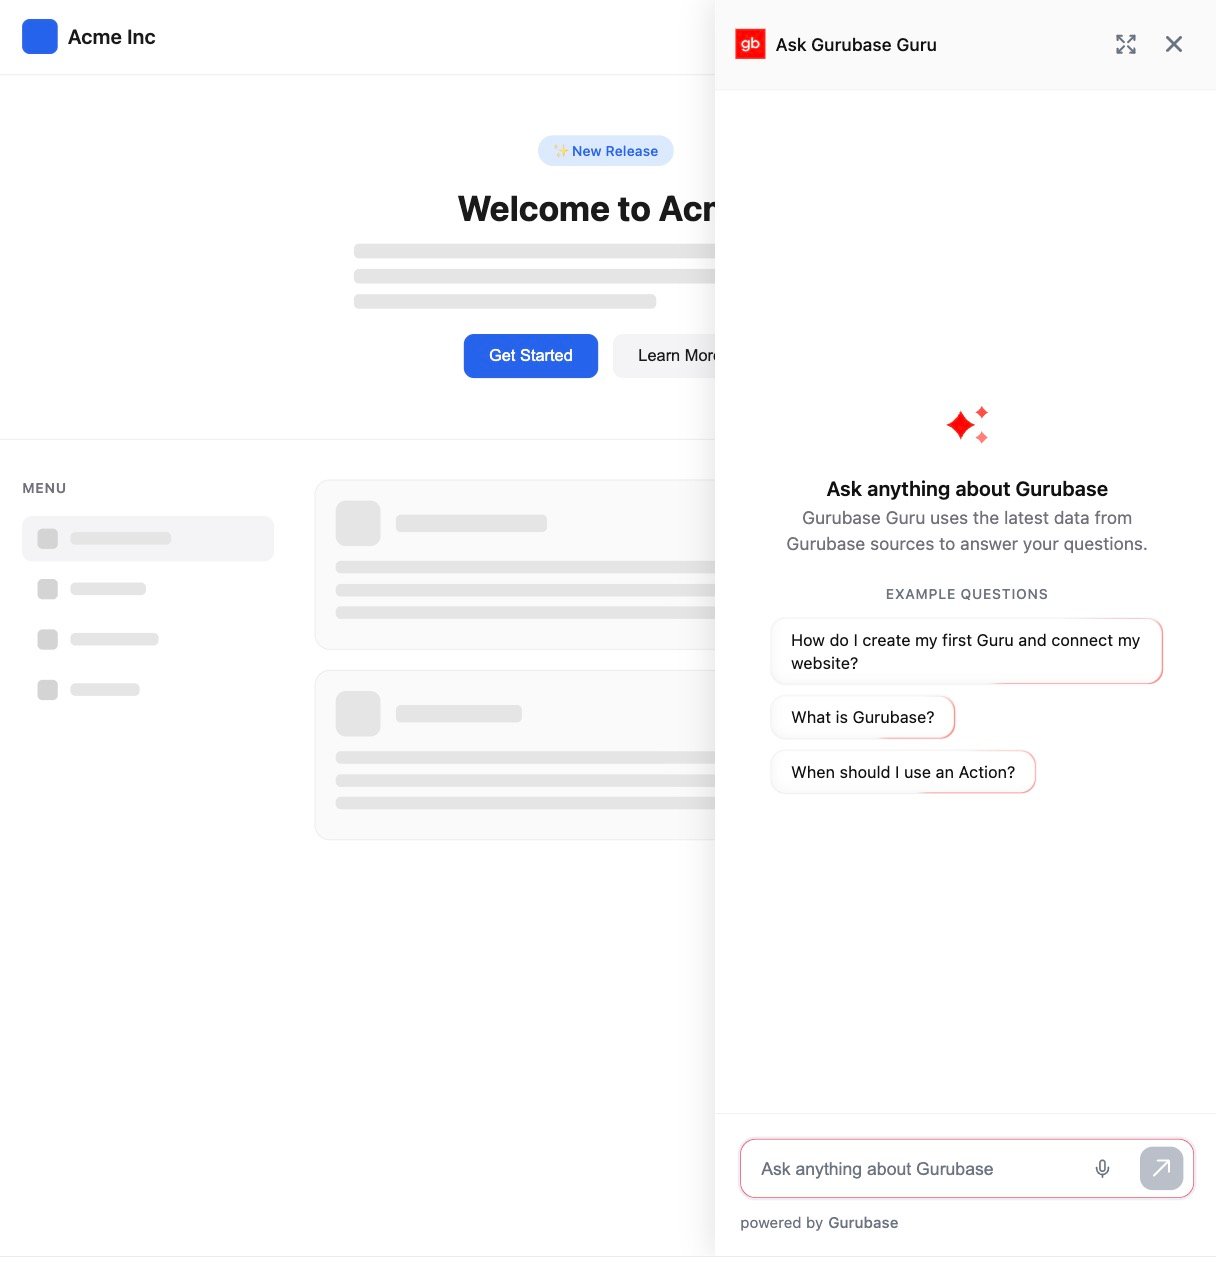This screenshot has height=1262, width=1216.
Task: Select the 'How do I create my first Guru' question
Action: point(966,652)
